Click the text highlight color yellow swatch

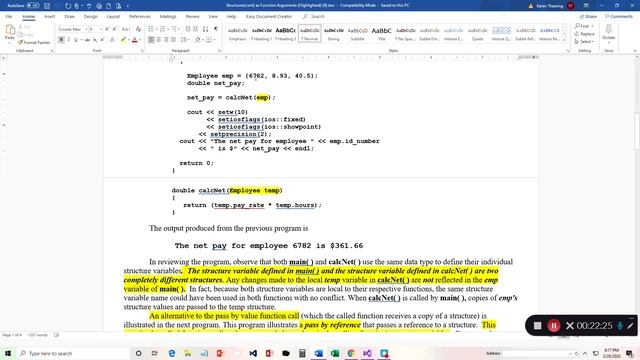[123, 40]
